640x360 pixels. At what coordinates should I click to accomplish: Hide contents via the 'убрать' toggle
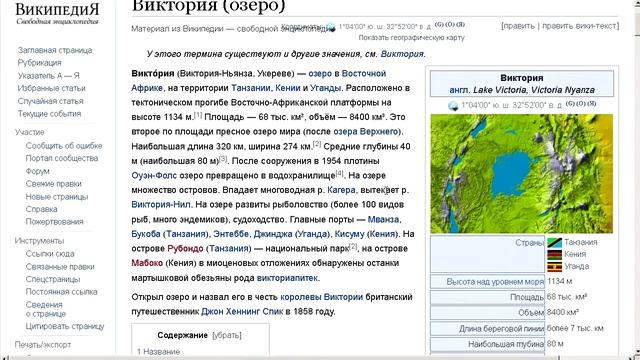pos(227,336)
